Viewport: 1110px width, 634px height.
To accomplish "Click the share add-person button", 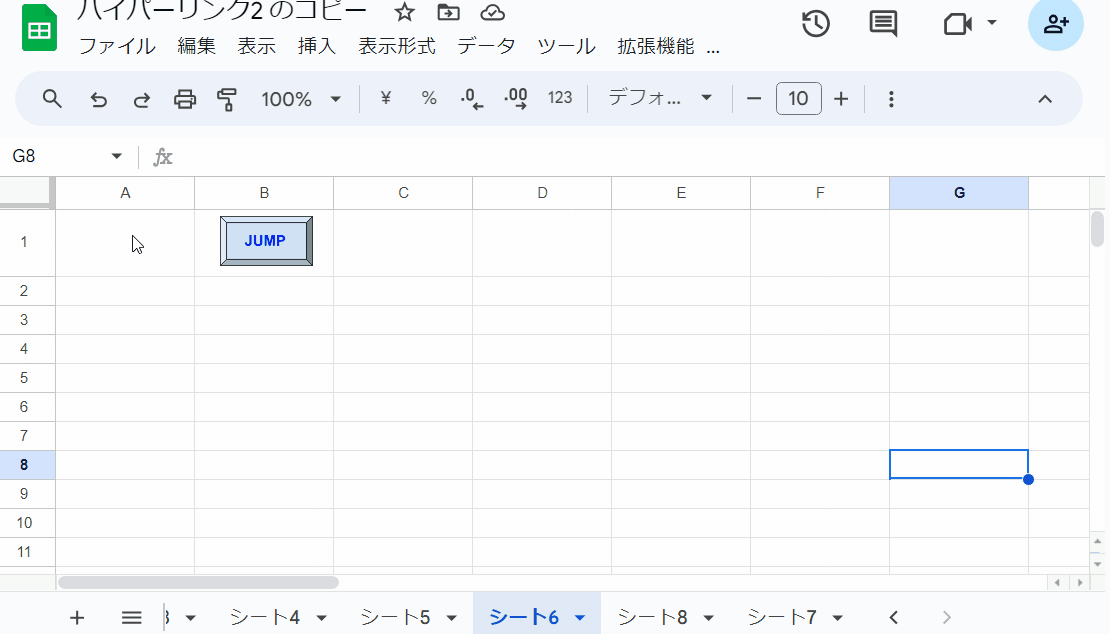I will (1055, 24).
